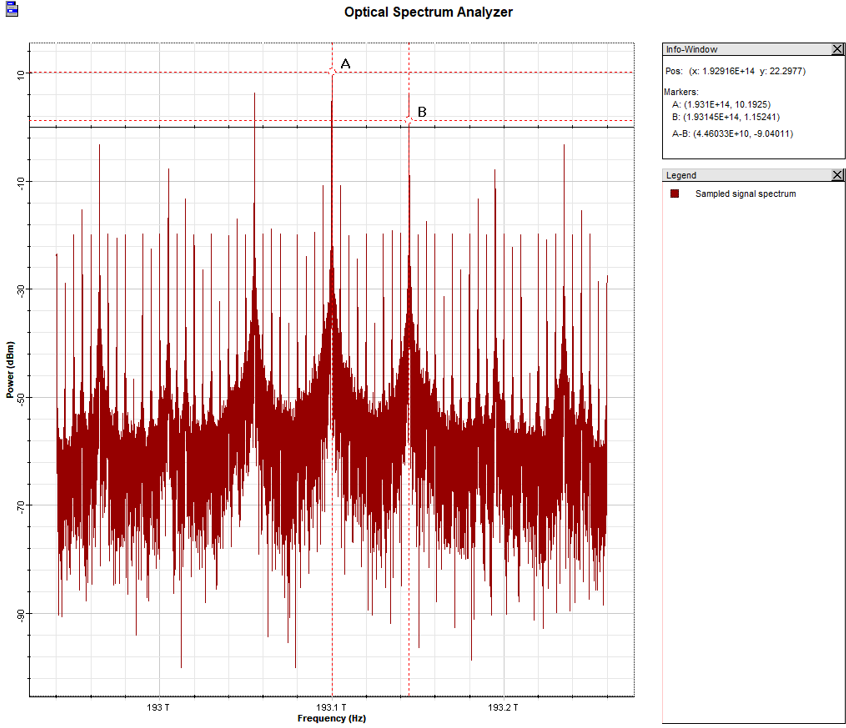The height and width of the screenshot is (728, 846).
Task: Click the 193 T frequency tick label
Action: (x=158, y=707)
